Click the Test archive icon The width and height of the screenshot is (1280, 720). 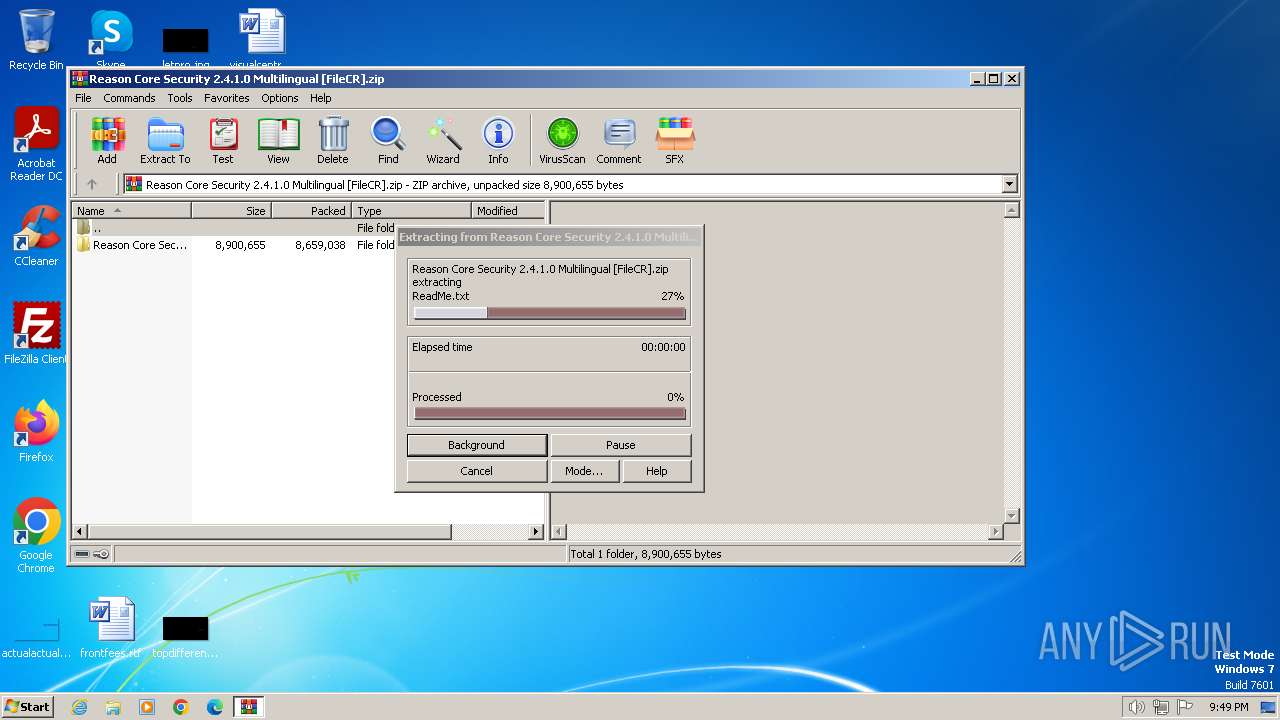[x=223, y=140]
